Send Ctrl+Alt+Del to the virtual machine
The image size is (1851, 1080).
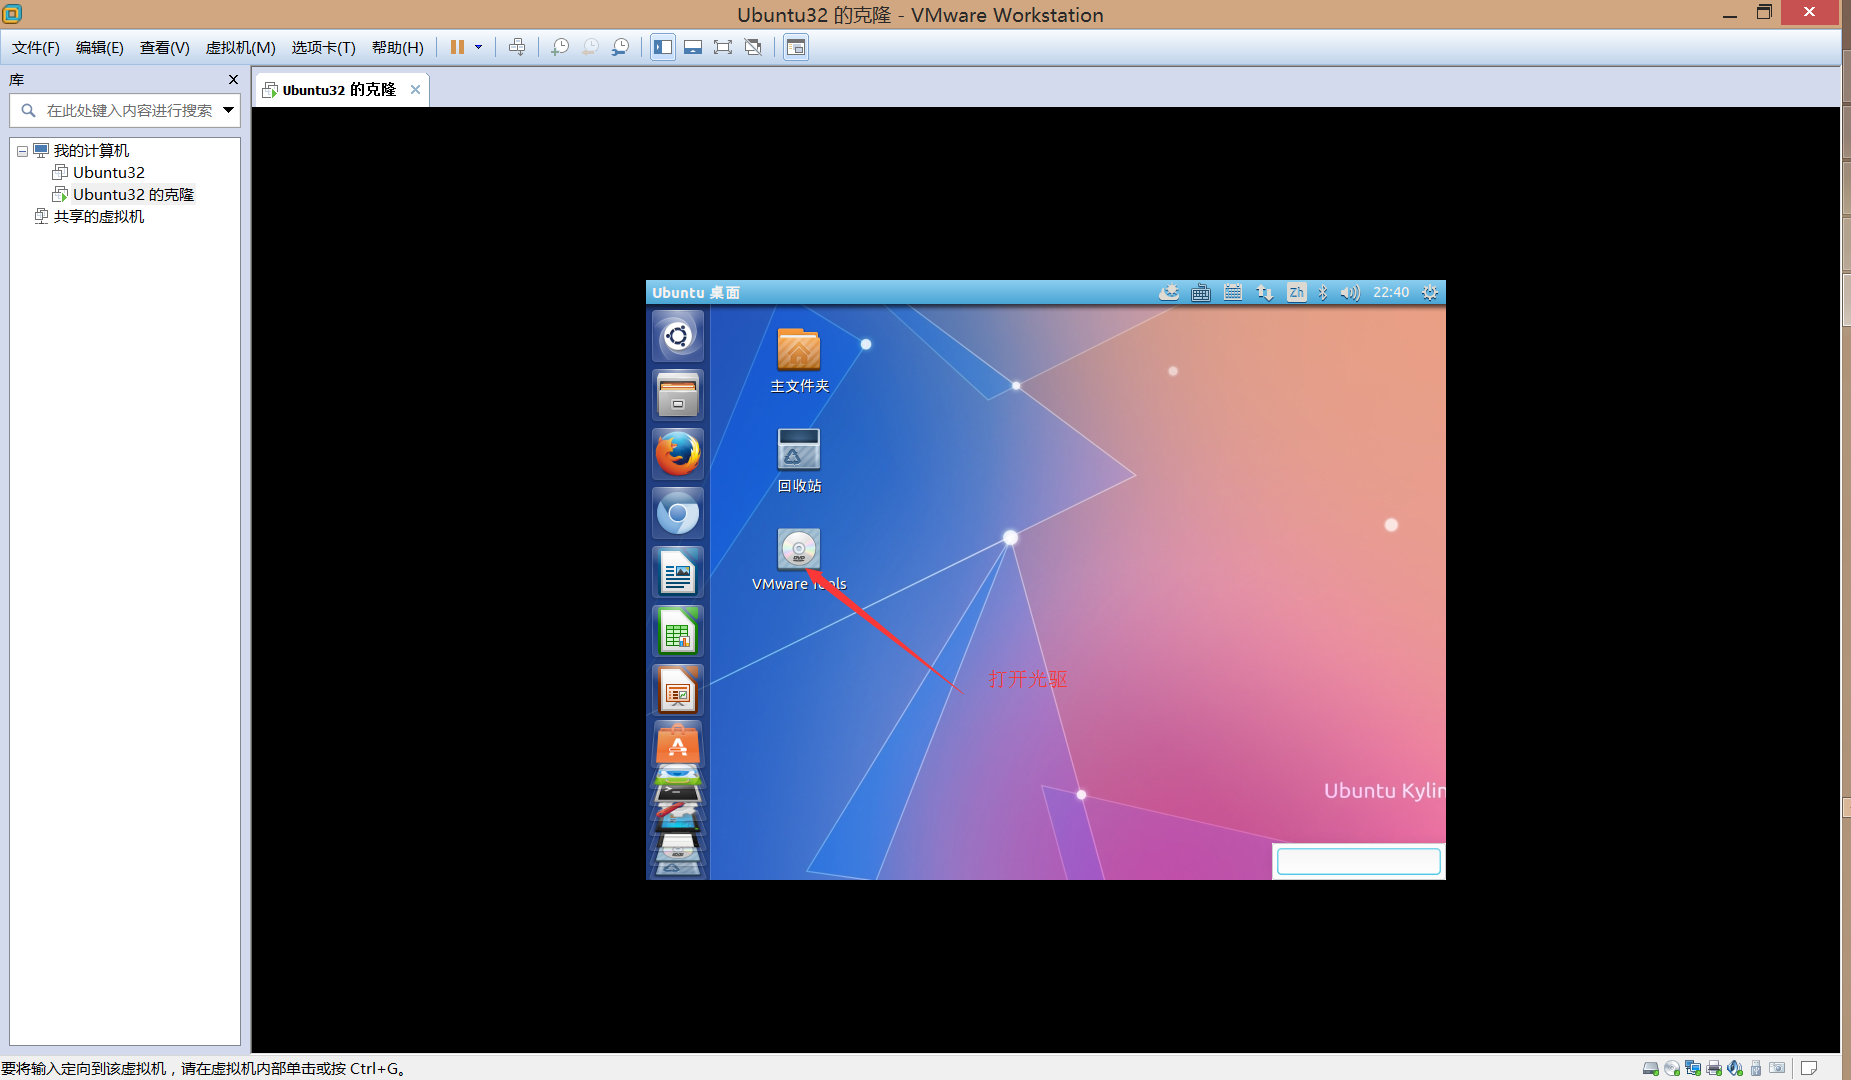pos(517,47)
